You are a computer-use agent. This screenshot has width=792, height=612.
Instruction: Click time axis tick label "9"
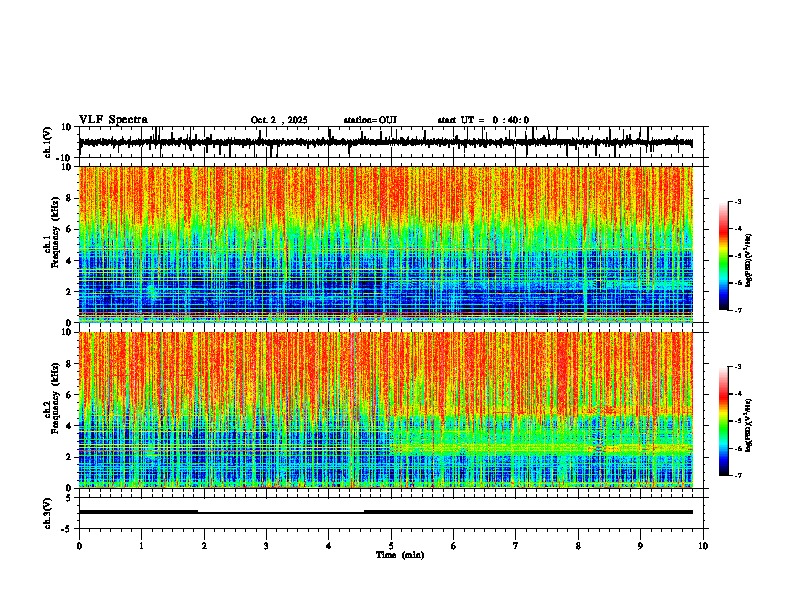[640, 546]
